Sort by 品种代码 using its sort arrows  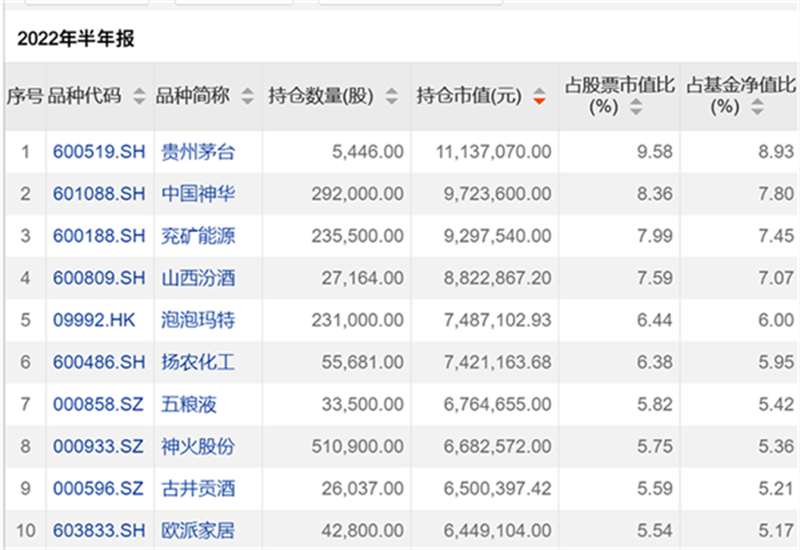138,97
